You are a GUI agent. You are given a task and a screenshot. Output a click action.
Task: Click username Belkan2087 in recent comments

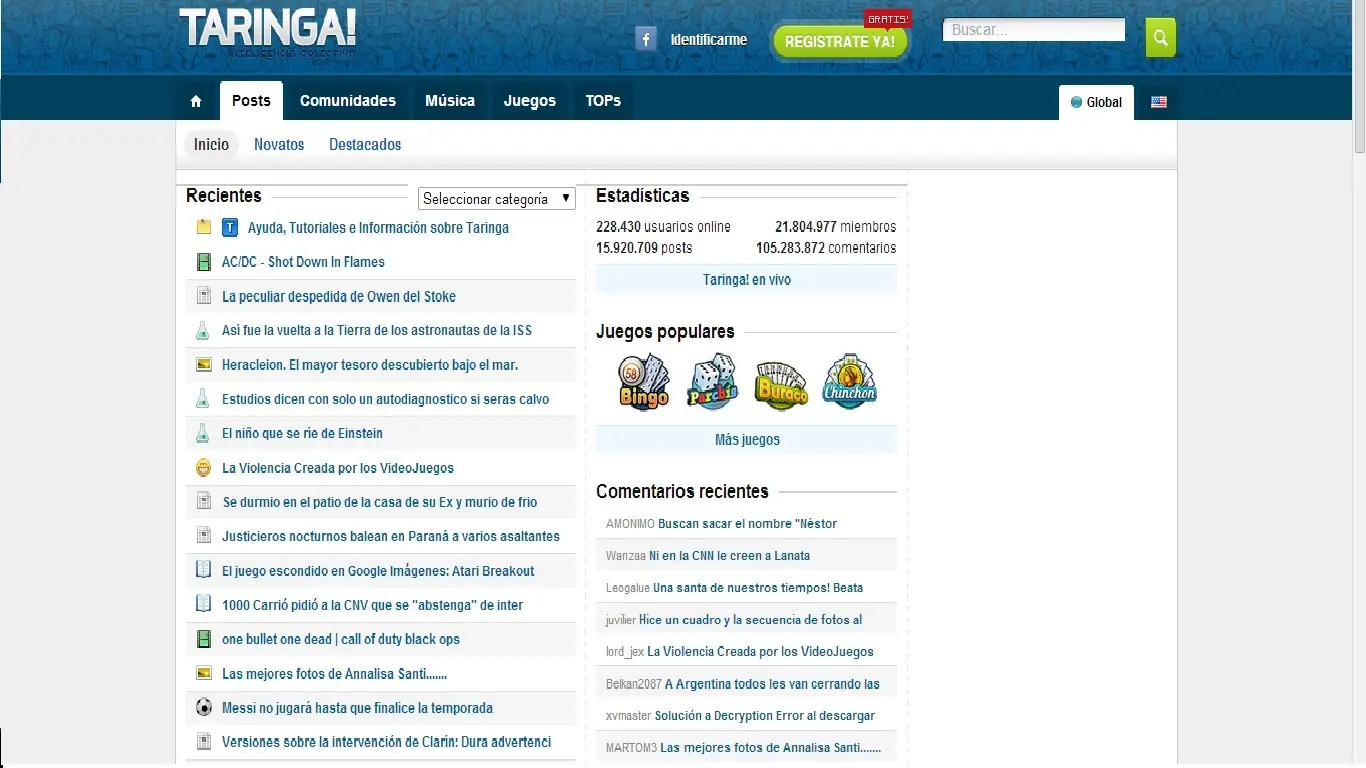(634, 684)
